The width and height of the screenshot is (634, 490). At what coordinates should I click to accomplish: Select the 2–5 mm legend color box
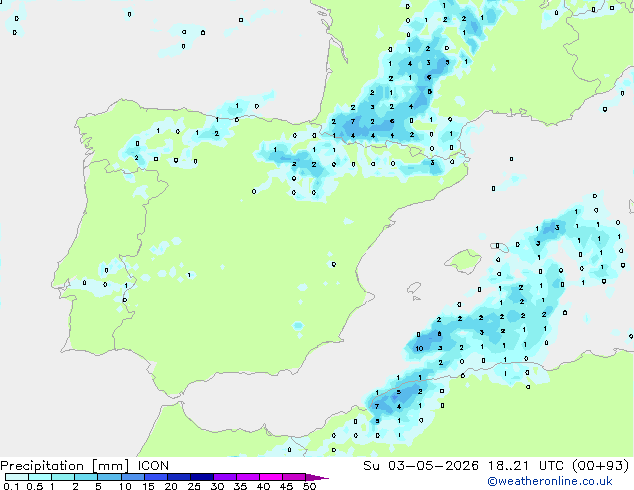pyautogui.click(x=86, y=477)
